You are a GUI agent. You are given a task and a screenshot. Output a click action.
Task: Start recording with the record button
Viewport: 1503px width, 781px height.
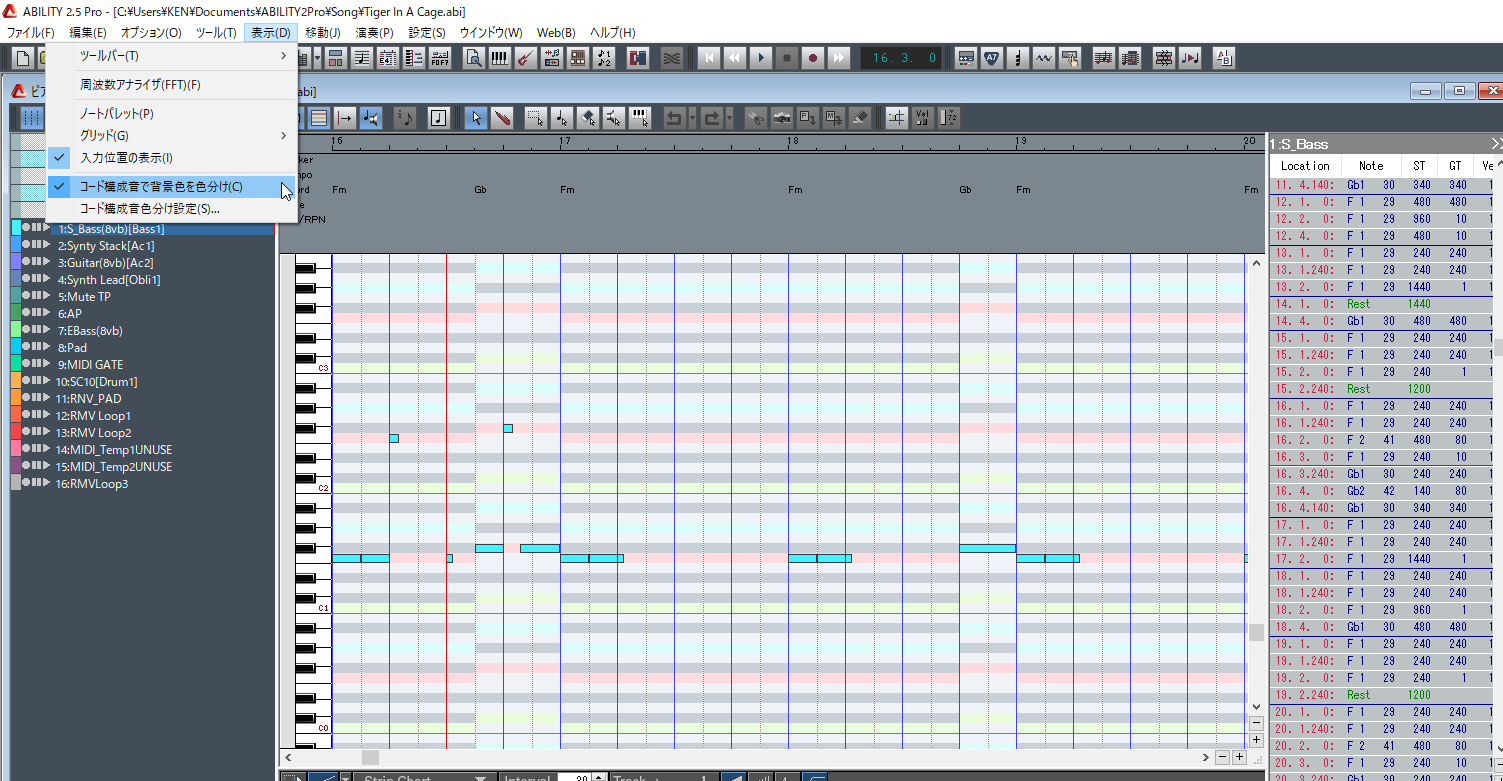813,58
